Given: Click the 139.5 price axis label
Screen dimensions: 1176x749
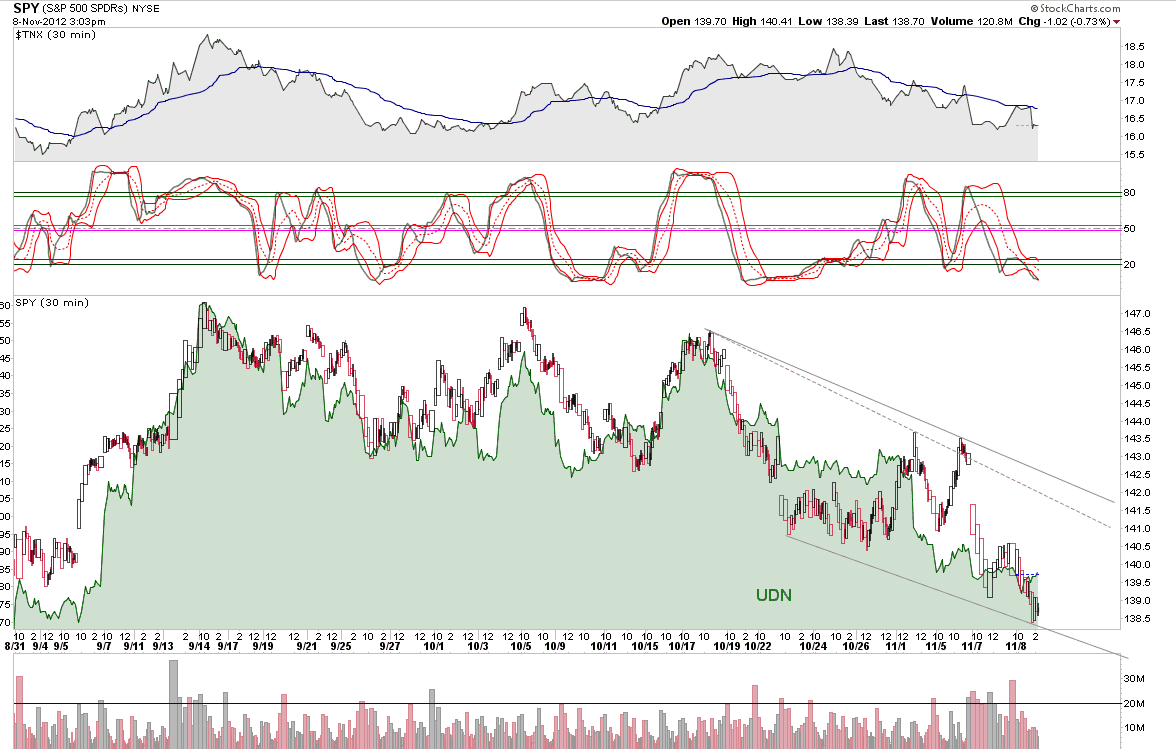Looking at the screenshot, I should pos(1137,583).
